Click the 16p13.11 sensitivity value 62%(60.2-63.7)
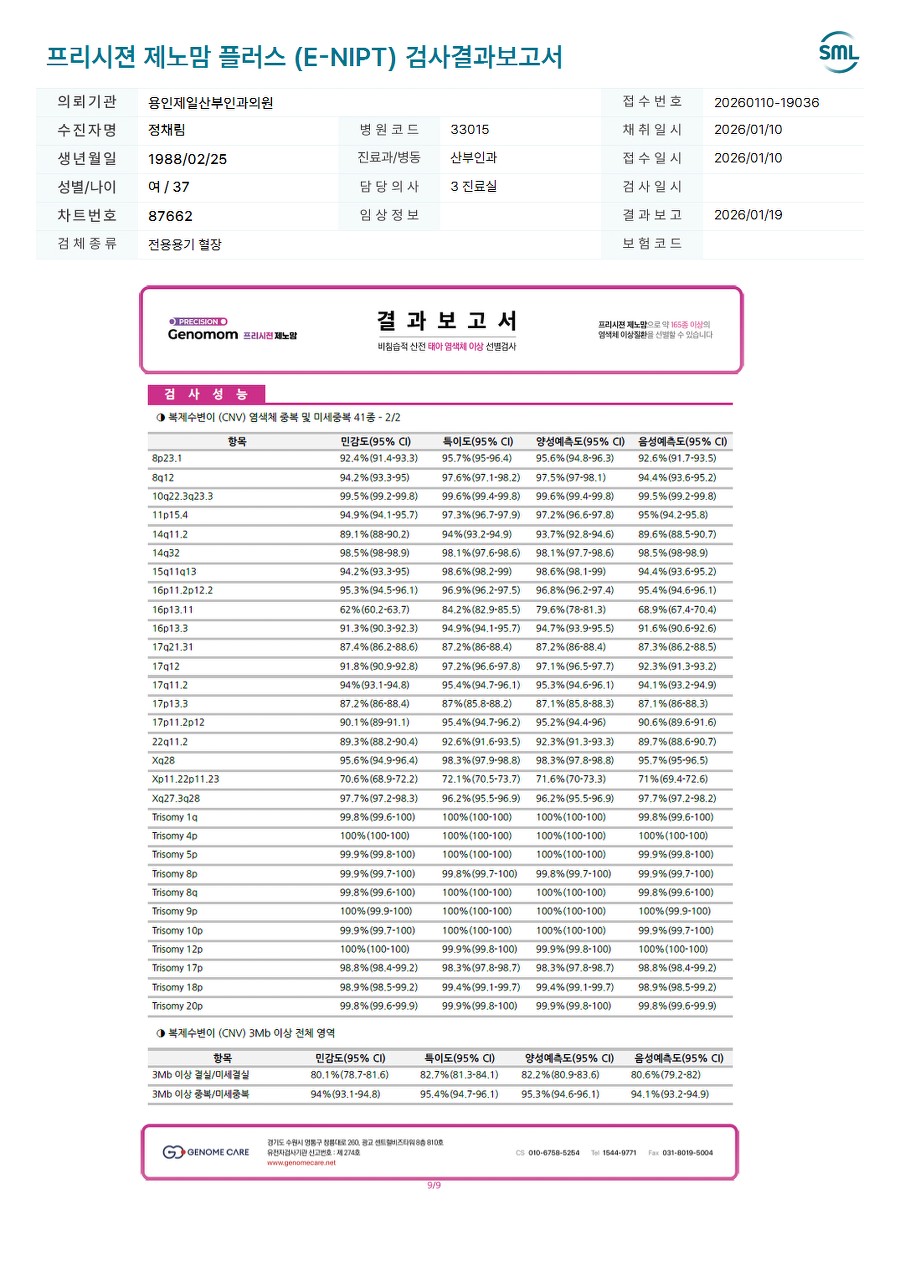The height and width of the screenshot is (1271, 900). coord(374,609)
